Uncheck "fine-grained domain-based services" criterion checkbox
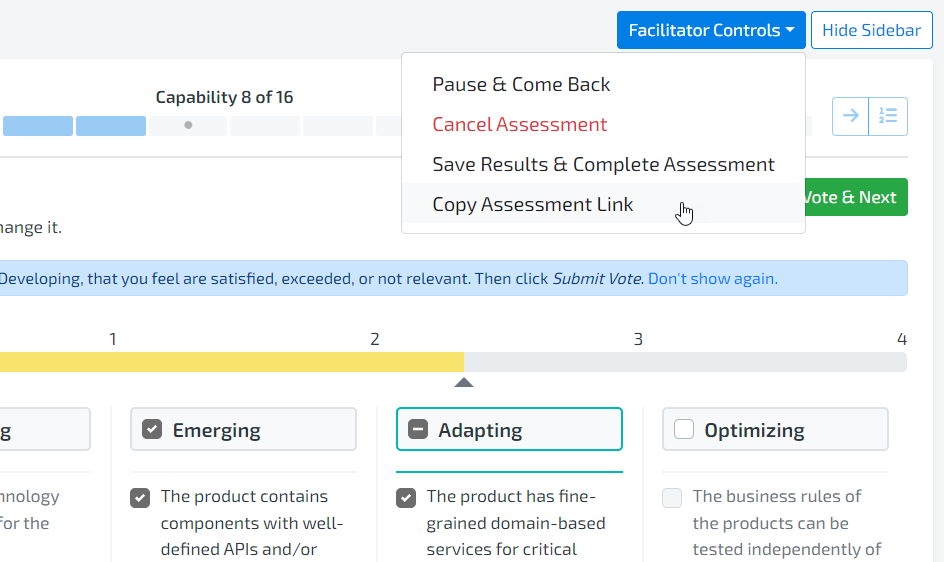This screenshot has width=944, height=562. tap(406, 497)
